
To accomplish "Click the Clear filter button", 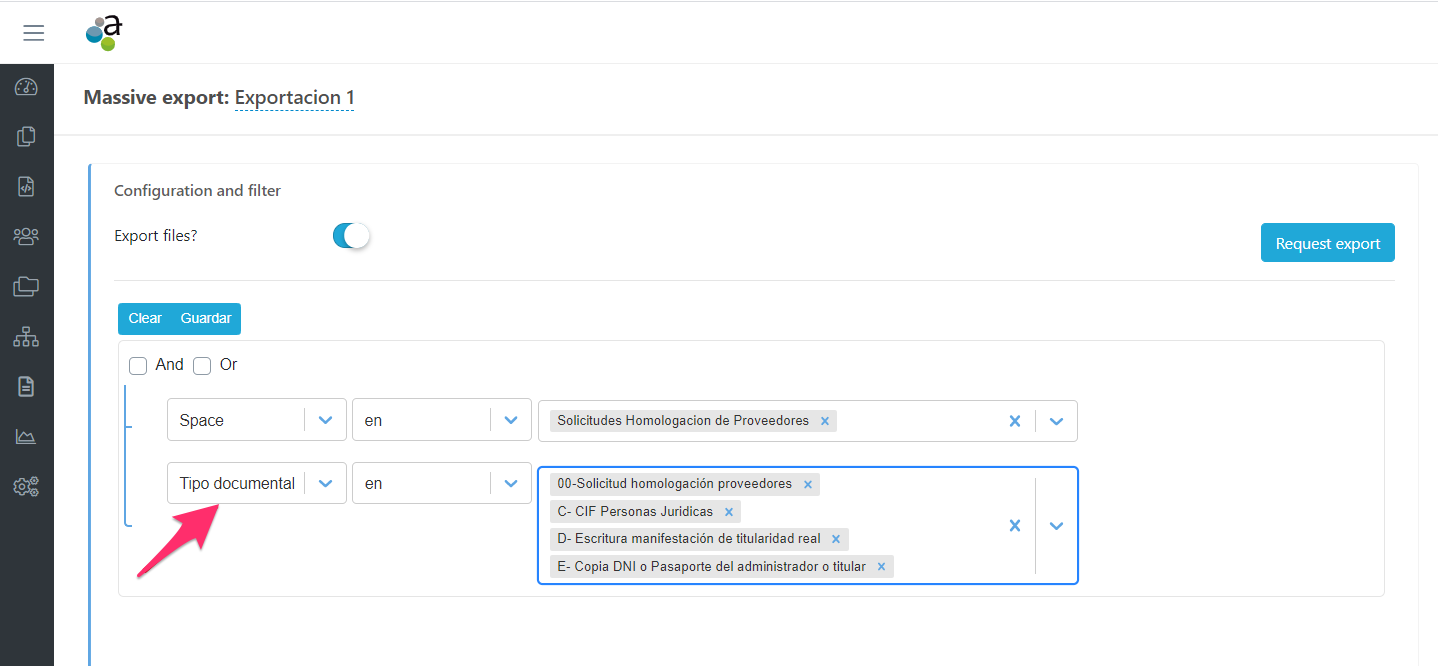I will pyautogui.click(x=145, y=319).
